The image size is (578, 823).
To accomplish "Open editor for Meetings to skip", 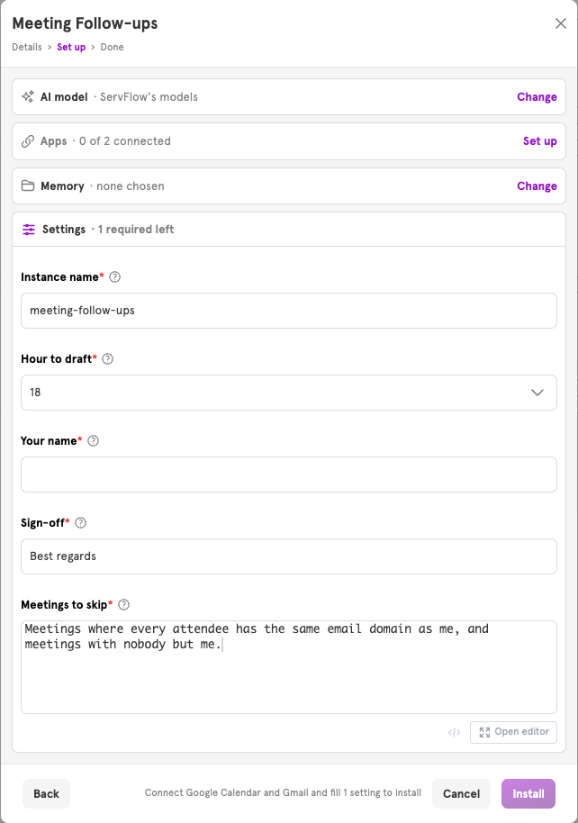I will 513,732.
